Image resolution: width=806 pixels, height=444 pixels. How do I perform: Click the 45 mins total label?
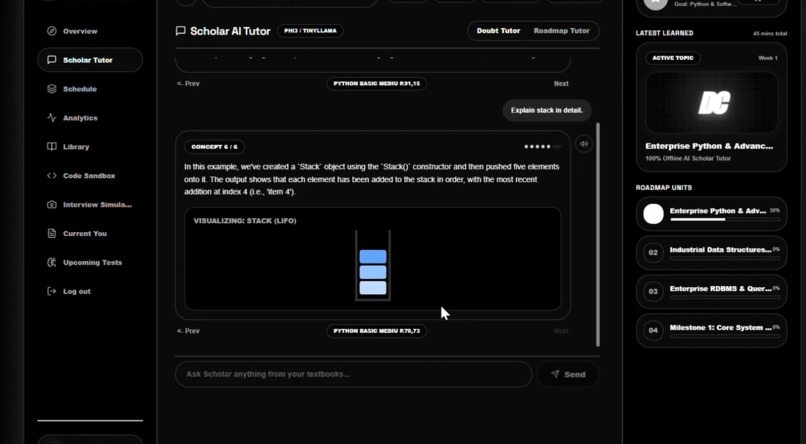(770, 33)
